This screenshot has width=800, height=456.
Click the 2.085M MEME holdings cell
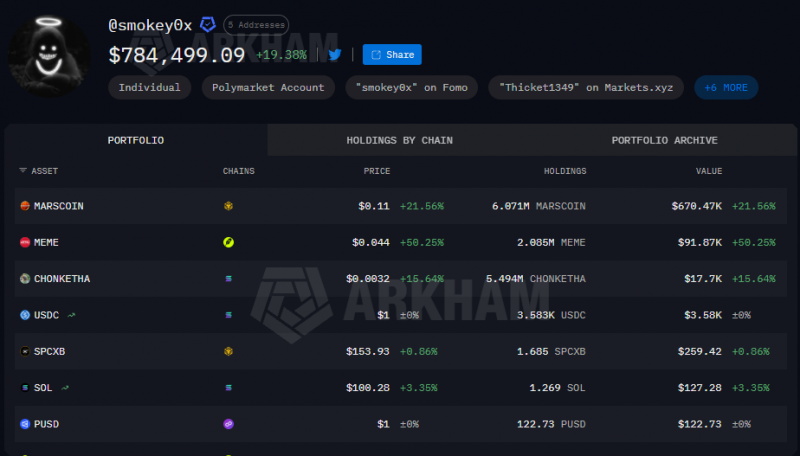coord(551,242)
